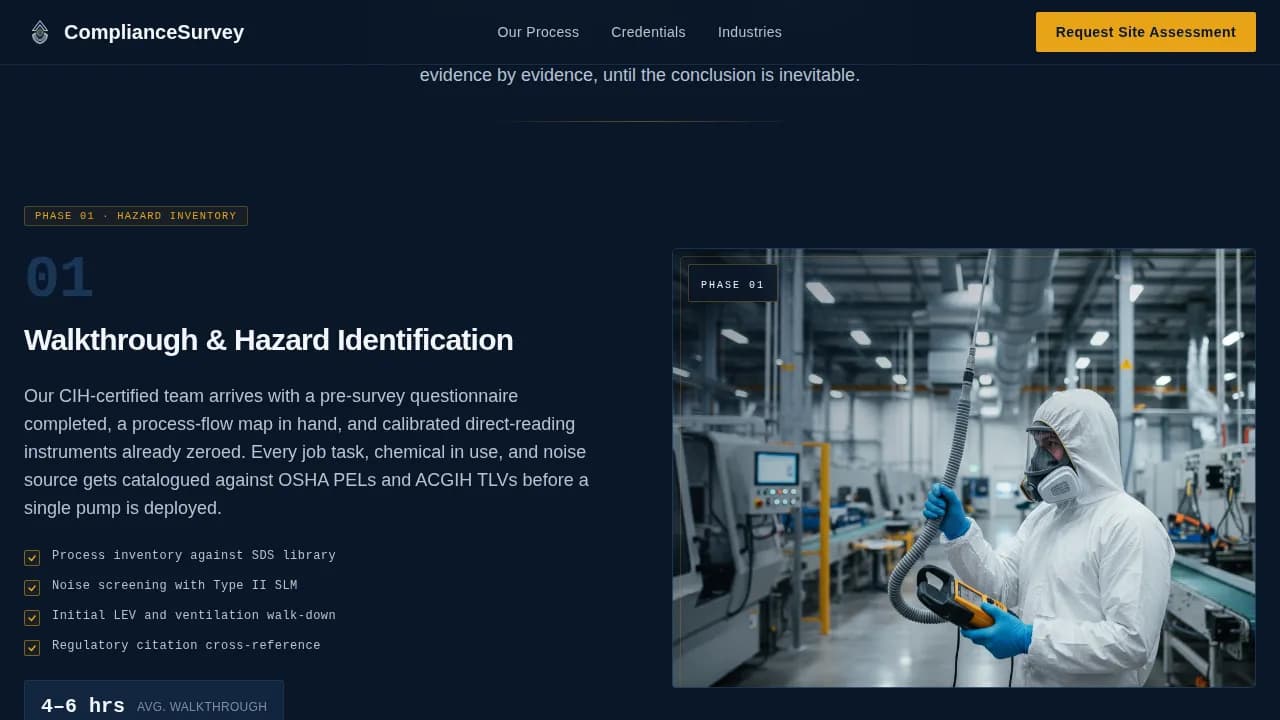Click the ComplianceSurvey shield logo icon
The height and width of the screenshot is (720, 1280).
40,32
